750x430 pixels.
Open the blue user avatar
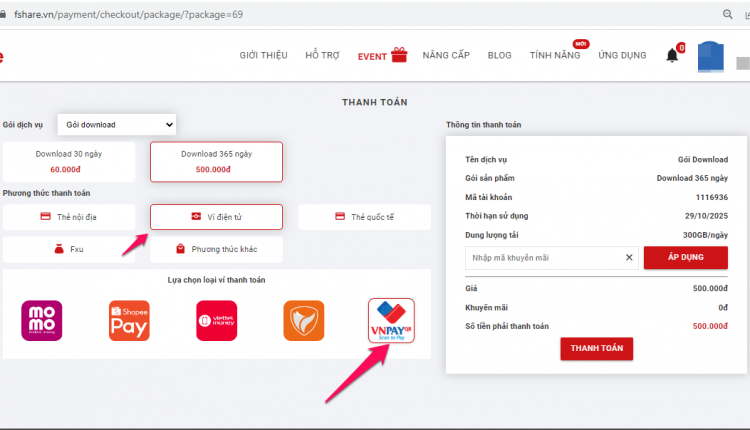[x=711, y=56]
